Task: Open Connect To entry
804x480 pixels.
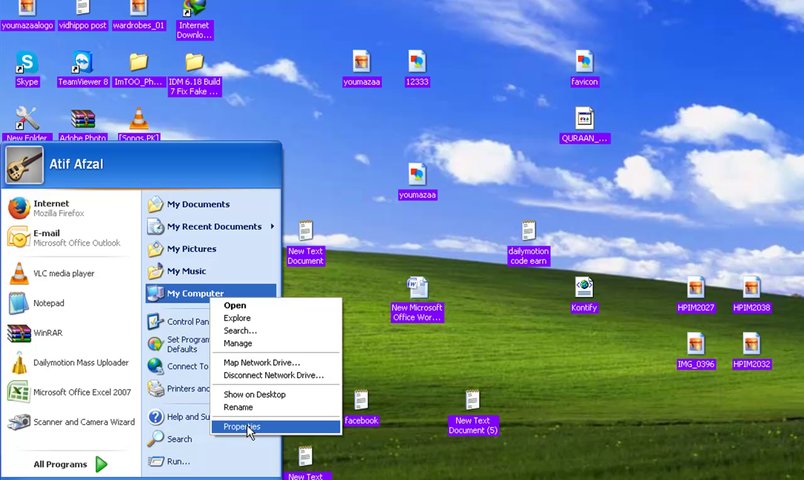Action: coord(178,366)
